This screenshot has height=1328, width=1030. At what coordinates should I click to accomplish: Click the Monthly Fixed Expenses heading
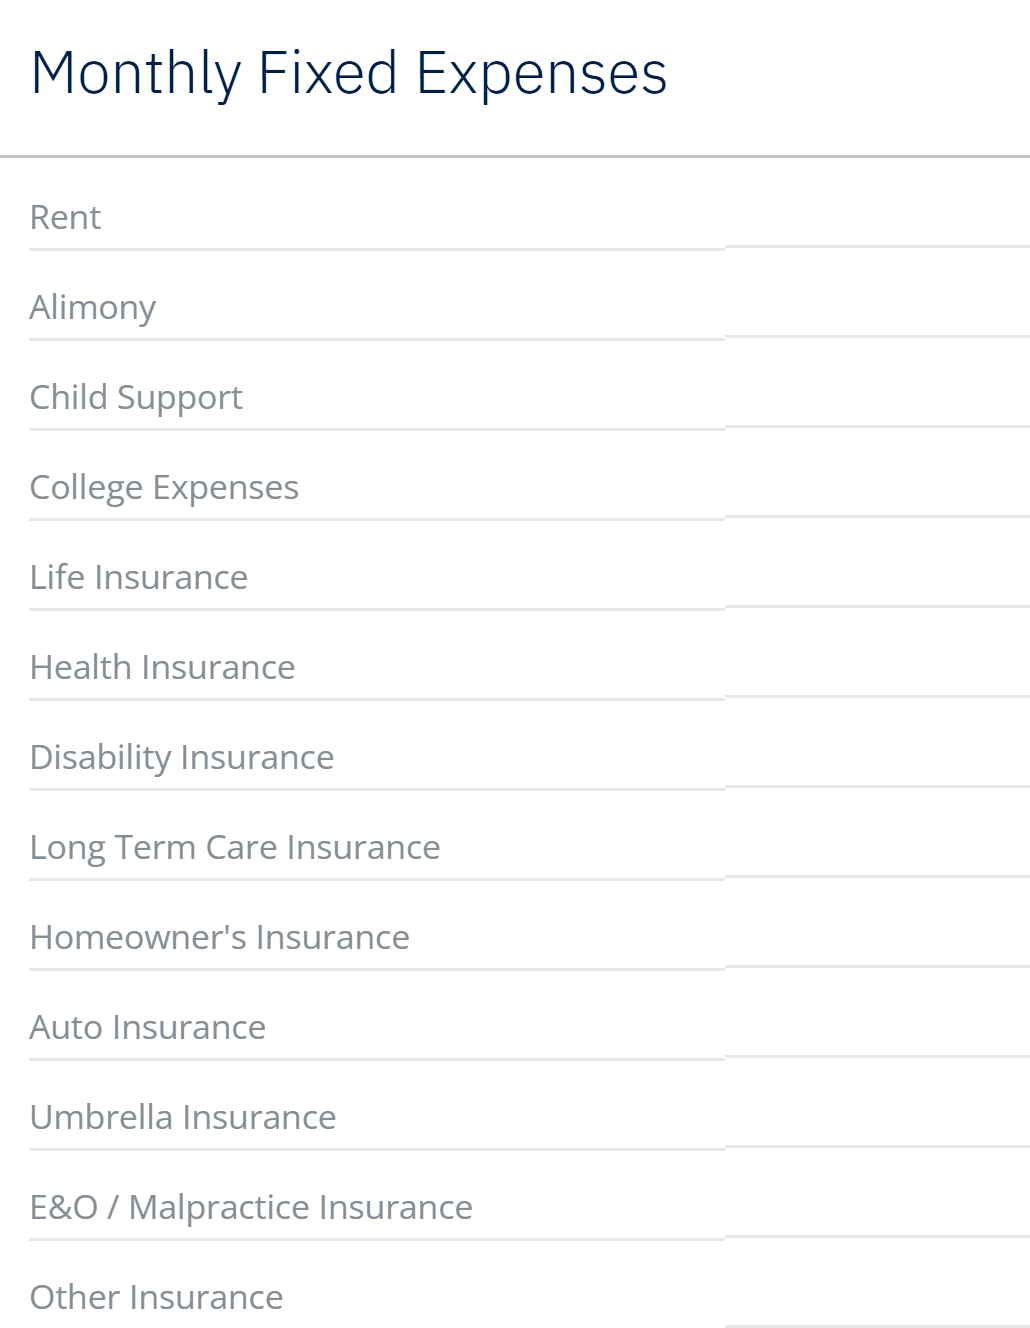348,73
